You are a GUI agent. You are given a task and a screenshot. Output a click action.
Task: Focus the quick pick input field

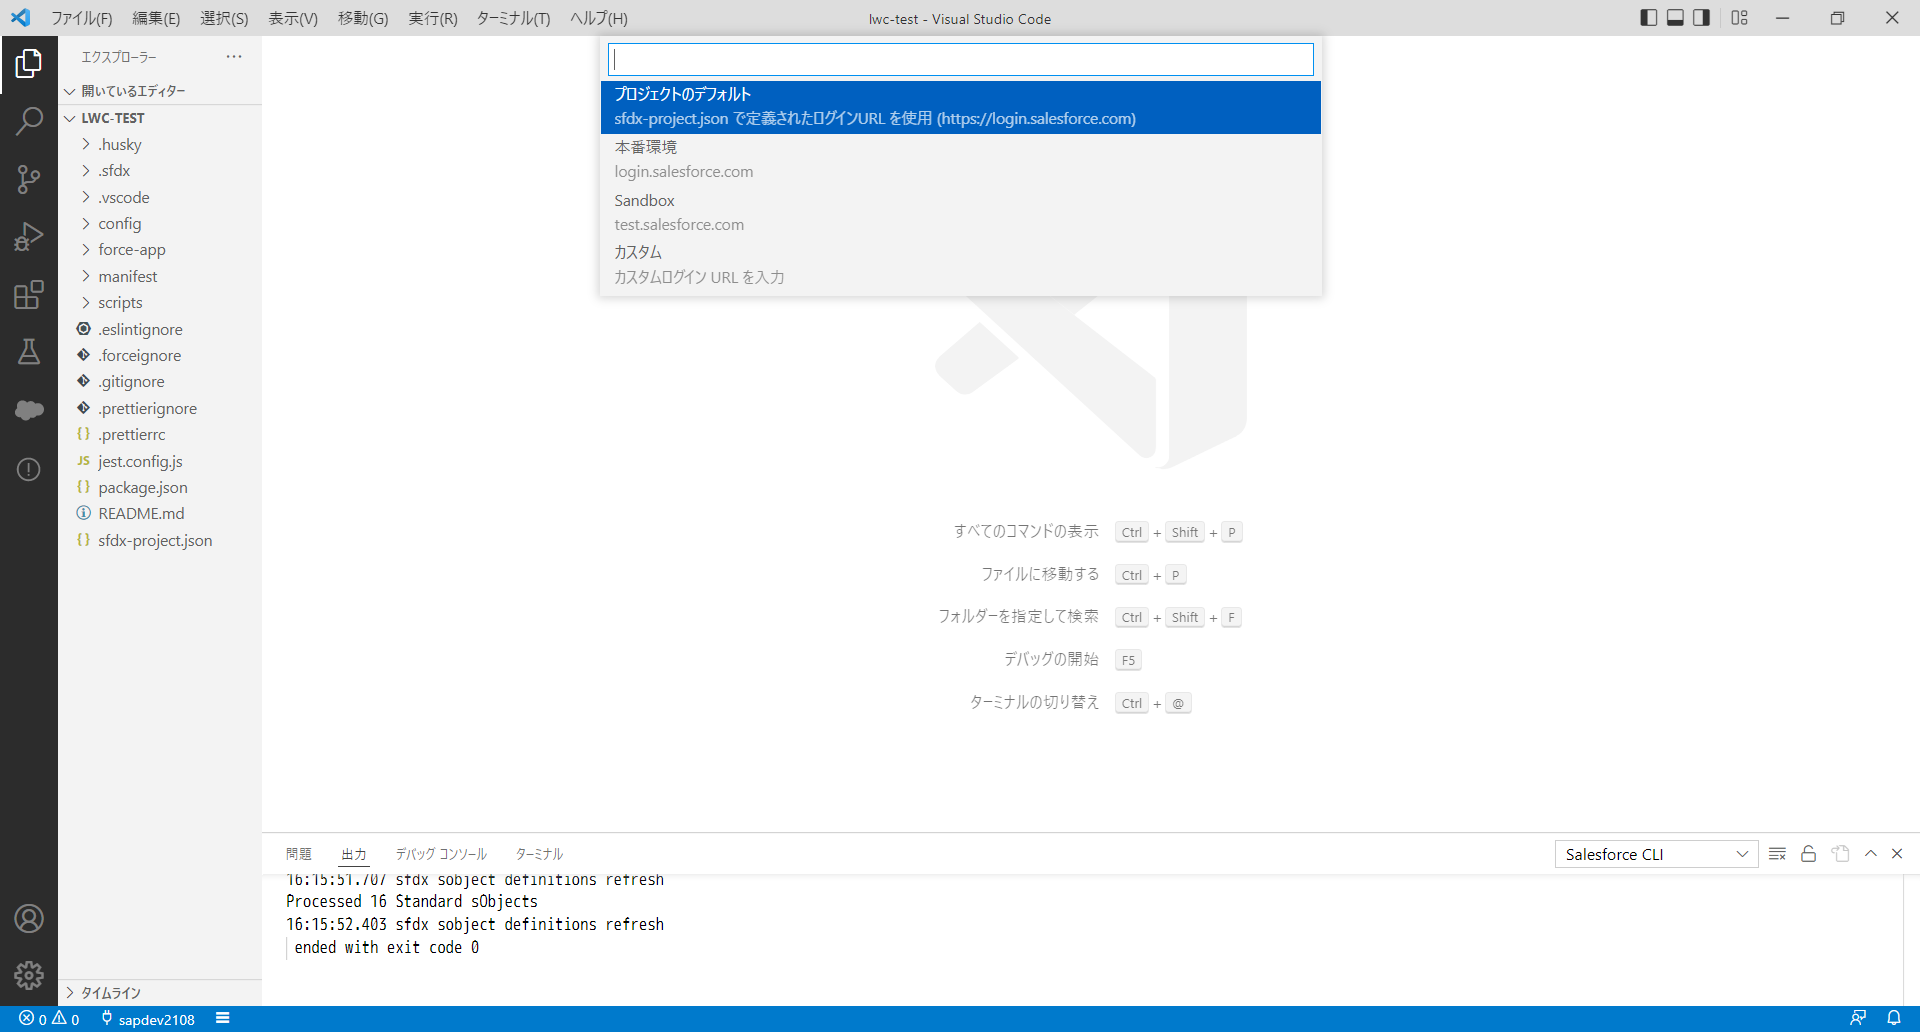960,59
